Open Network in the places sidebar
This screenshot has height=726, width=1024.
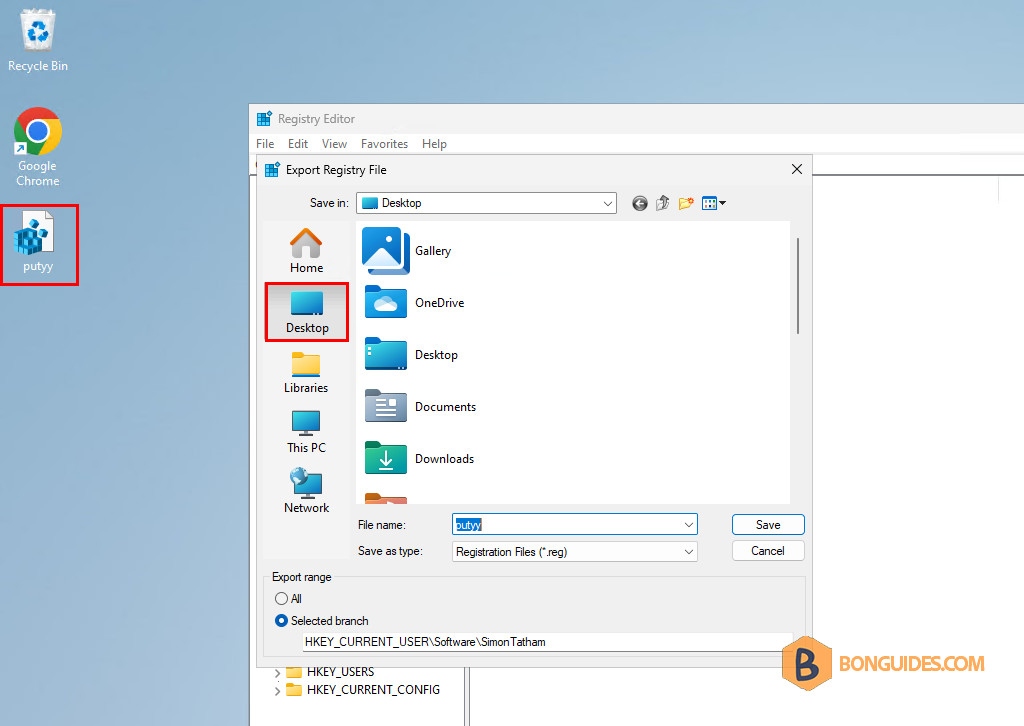(x=306, y=490)
